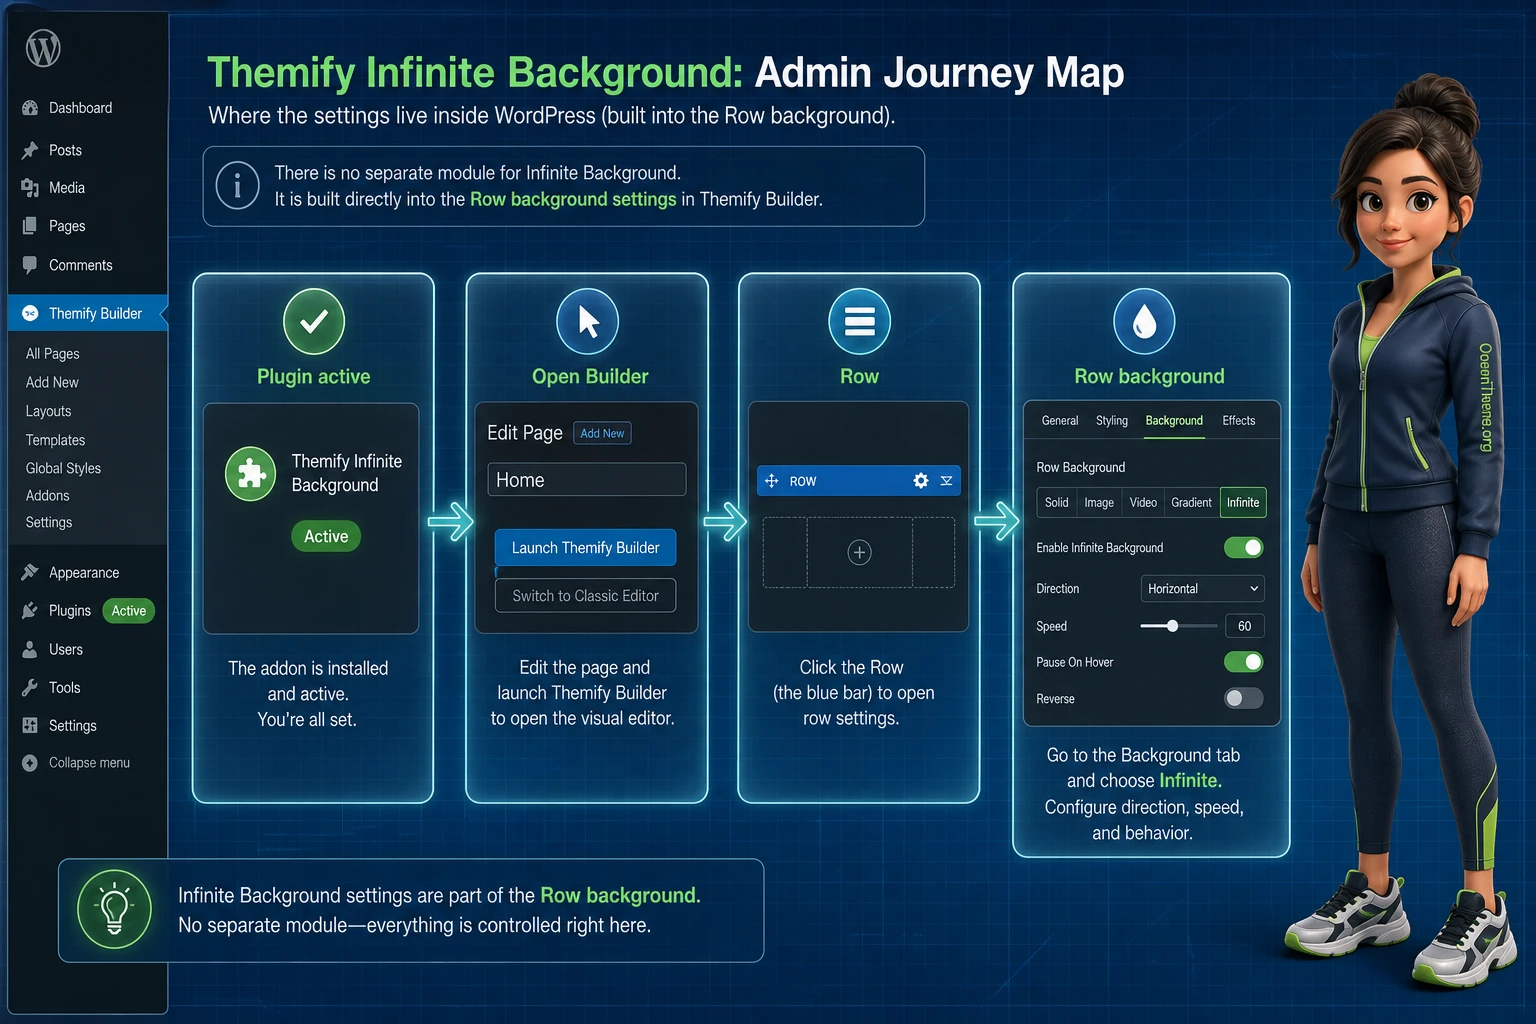Collapse the row using ROW bar arrow
1536x1024 pixels.
946,481
